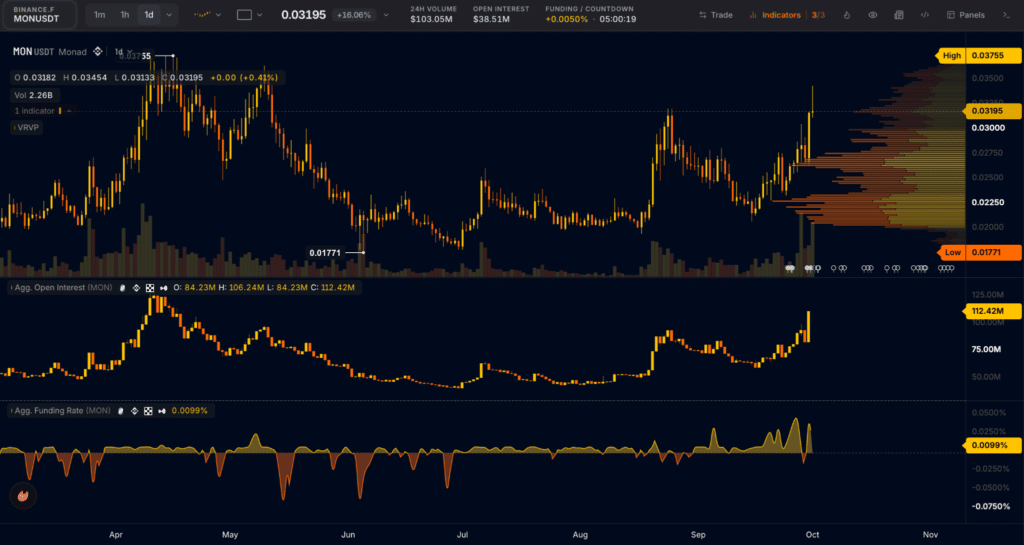Click the 112.42M open interest axis label
The image size is (1024, 545).
pyautogui.click(x=993, y=311)
